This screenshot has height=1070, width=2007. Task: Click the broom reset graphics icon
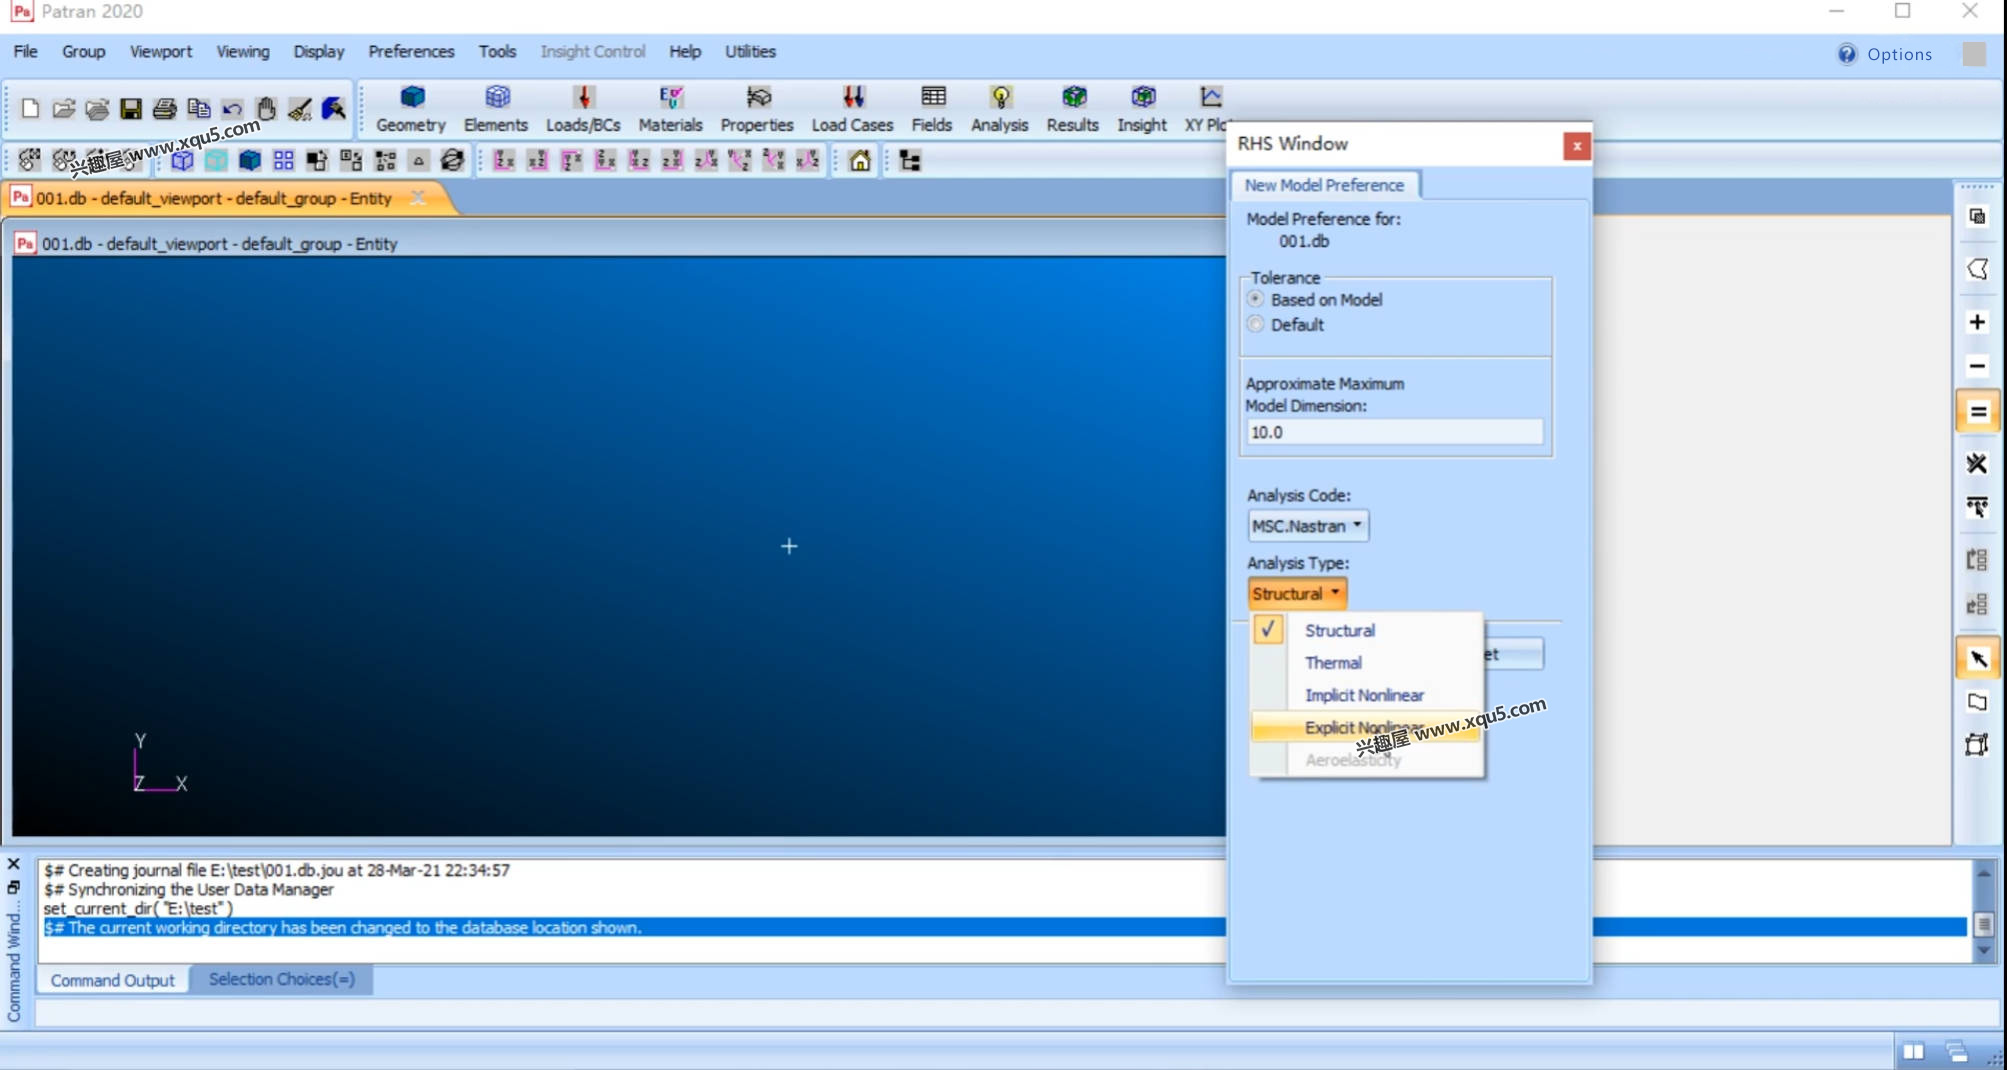300,108
